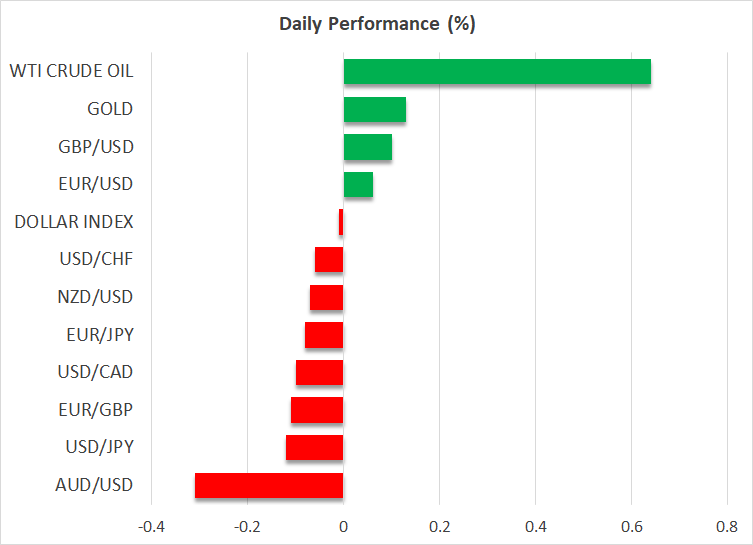The width and height of the screenshot is (753, 545).
Task: Click the Daily Performance (%) chart title
Action: coord(376,24)
